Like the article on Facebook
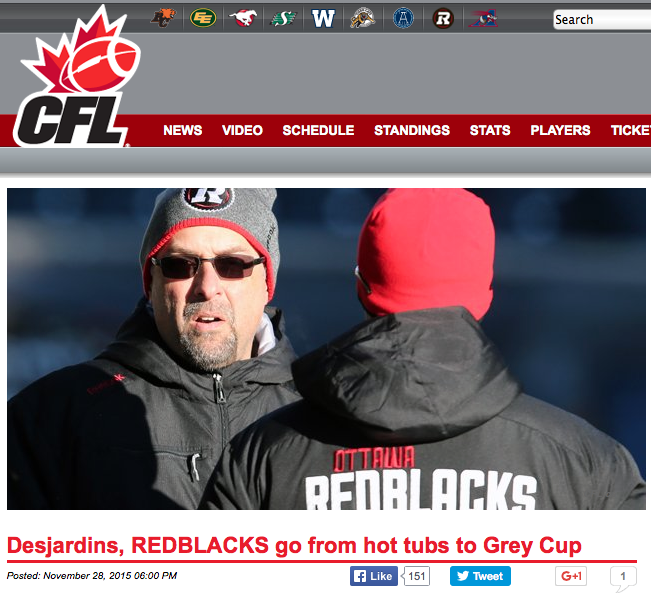Image resolution: width=651 pixels, height=593 pixels. point(374,576)
